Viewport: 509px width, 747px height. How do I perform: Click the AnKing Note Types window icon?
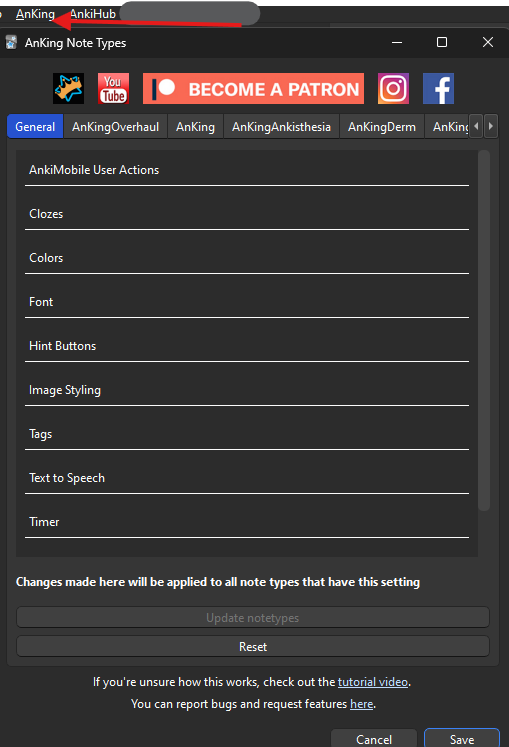click(11, 42)
